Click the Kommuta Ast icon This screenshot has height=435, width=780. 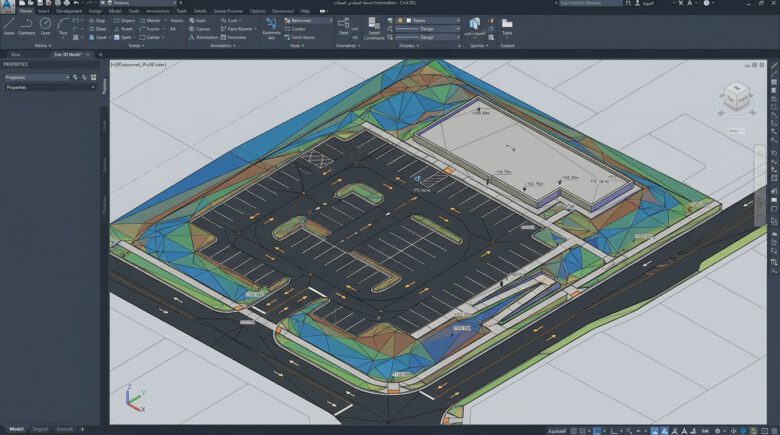(x=271, y=28)
